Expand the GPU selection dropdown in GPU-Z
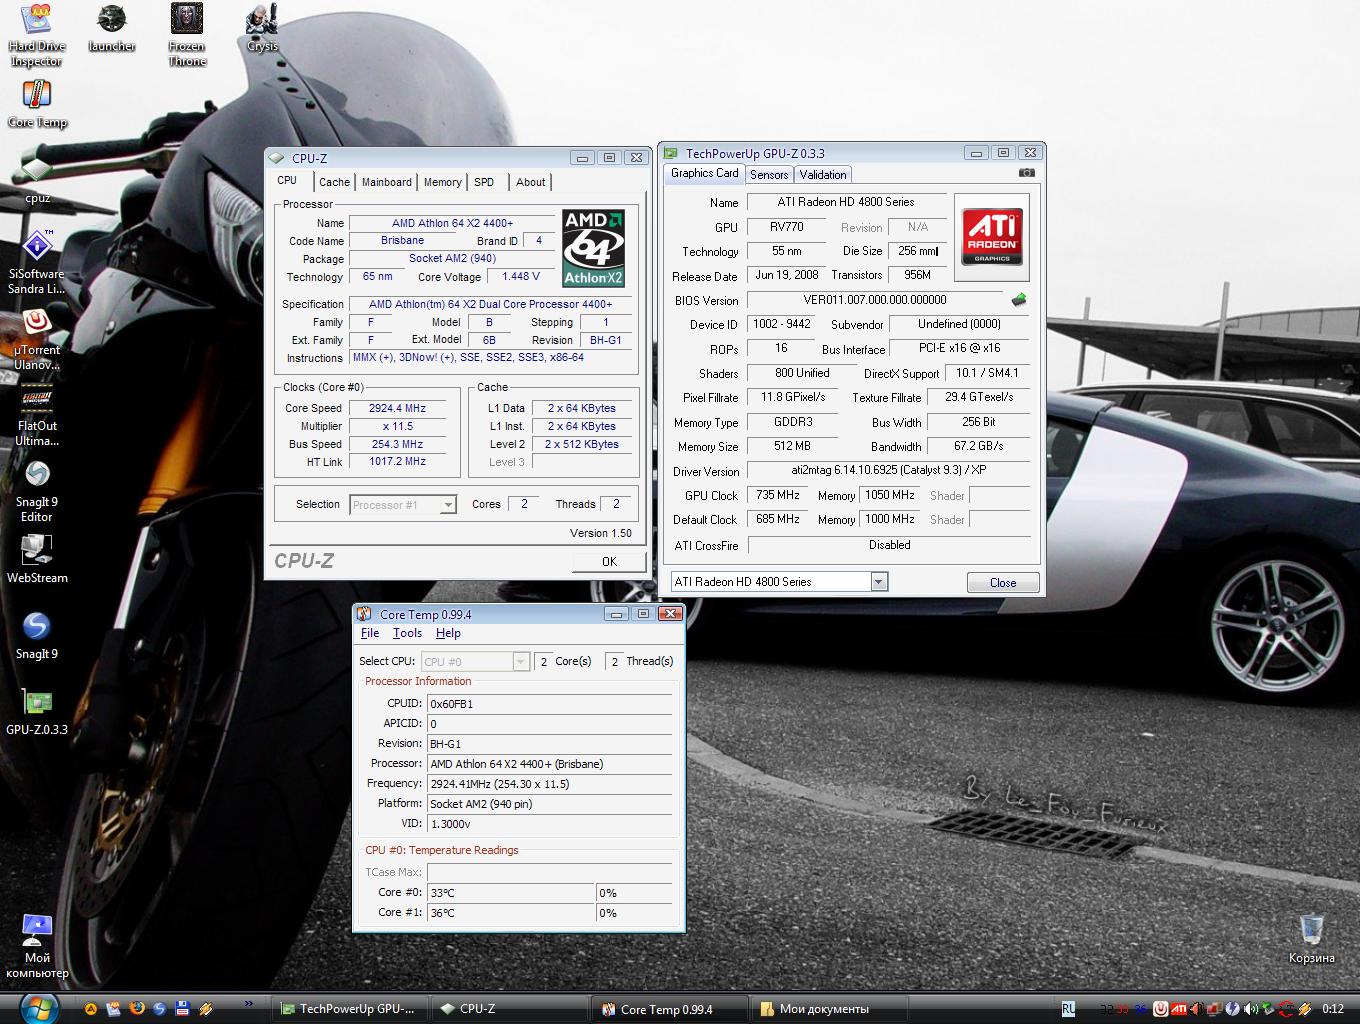Image resolution: width=1360 pixels, height=1024 pixels. pyautogui.click(x=878, y=582)
